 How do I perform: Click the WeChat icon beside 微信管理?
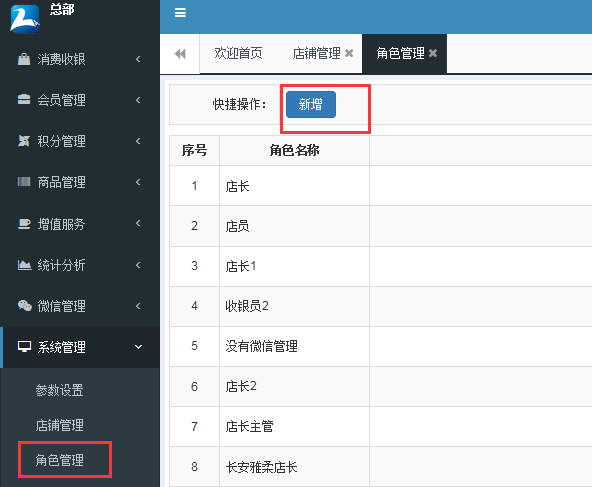(25, 306)
